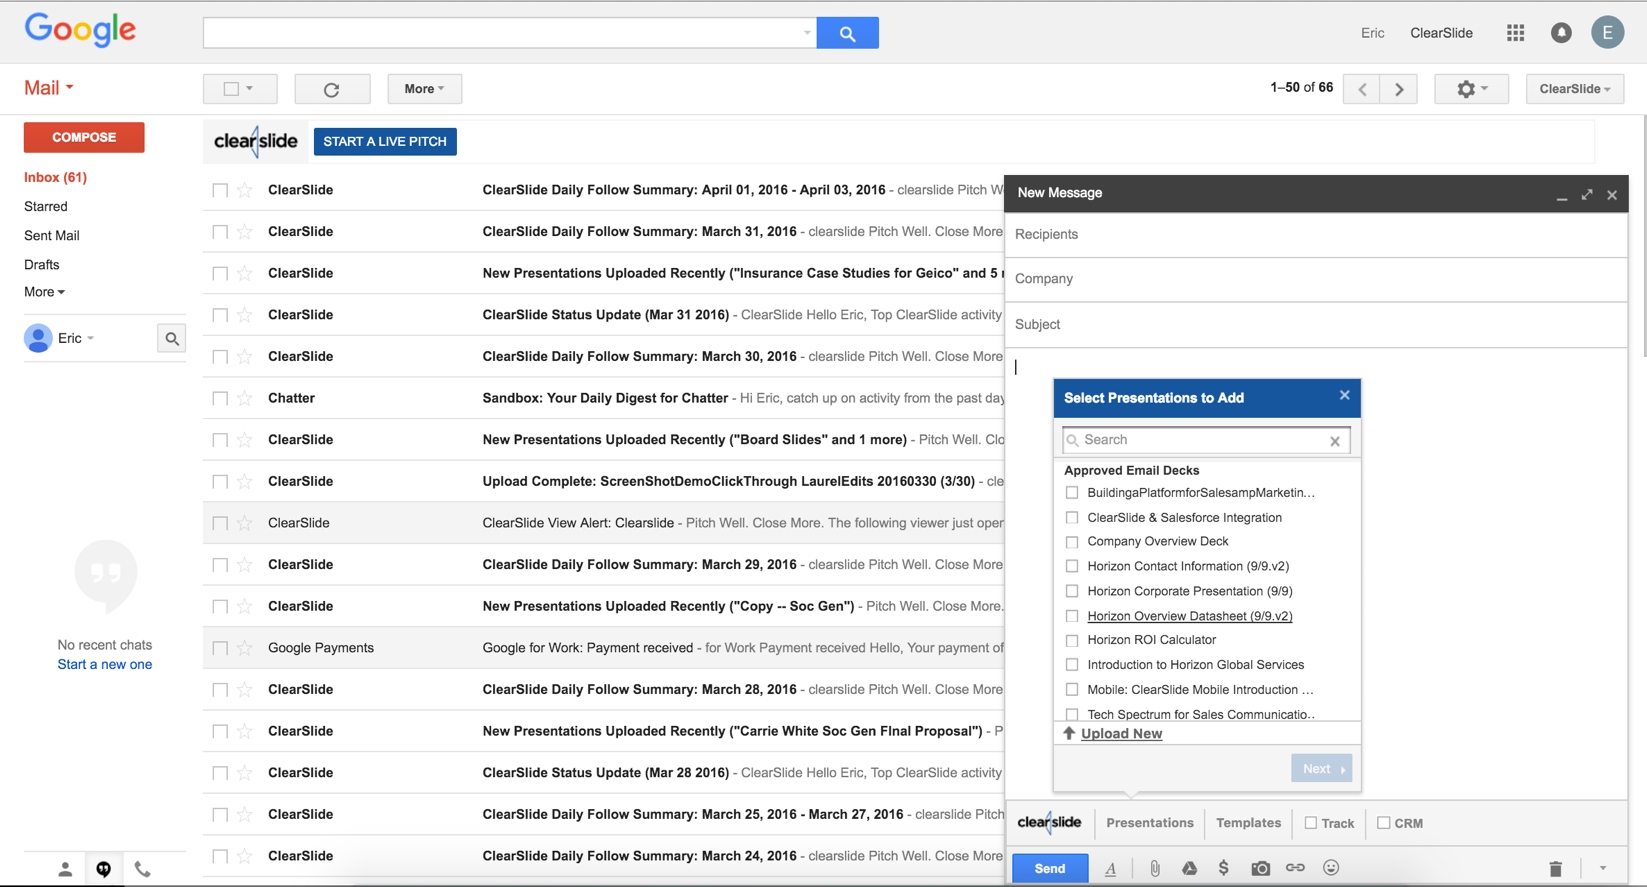Open Horizon Overview Datasheet (9/9.v2) link

[1189, 616]
